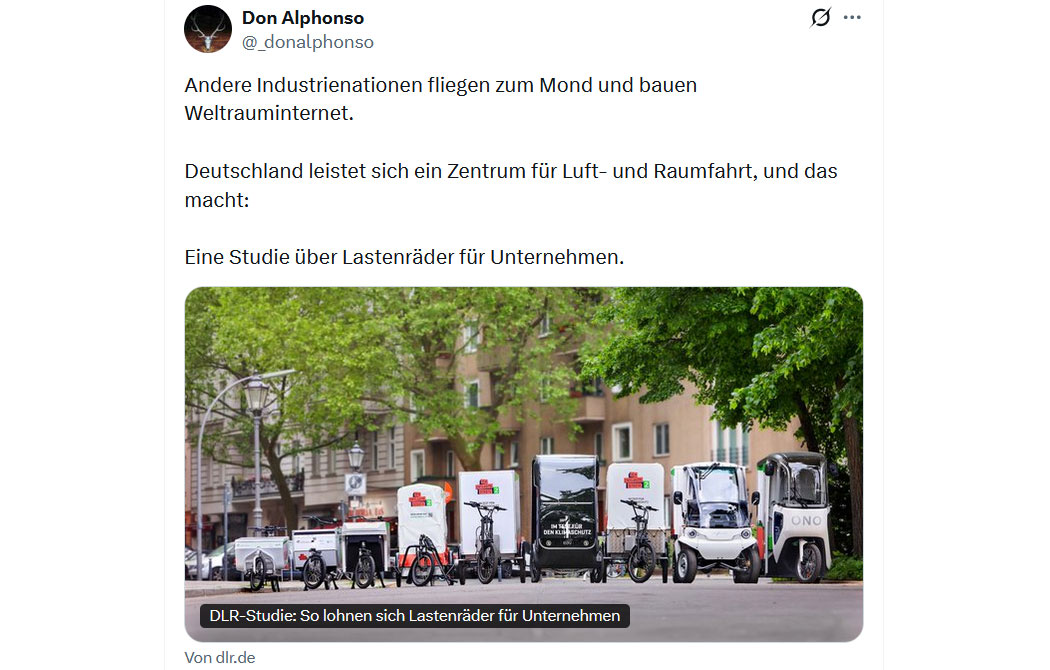The height and width of the screenshot is (670, 1050).
Task: Click the DLR-Studie Lastenräder caption label
Action: (415, 616)
